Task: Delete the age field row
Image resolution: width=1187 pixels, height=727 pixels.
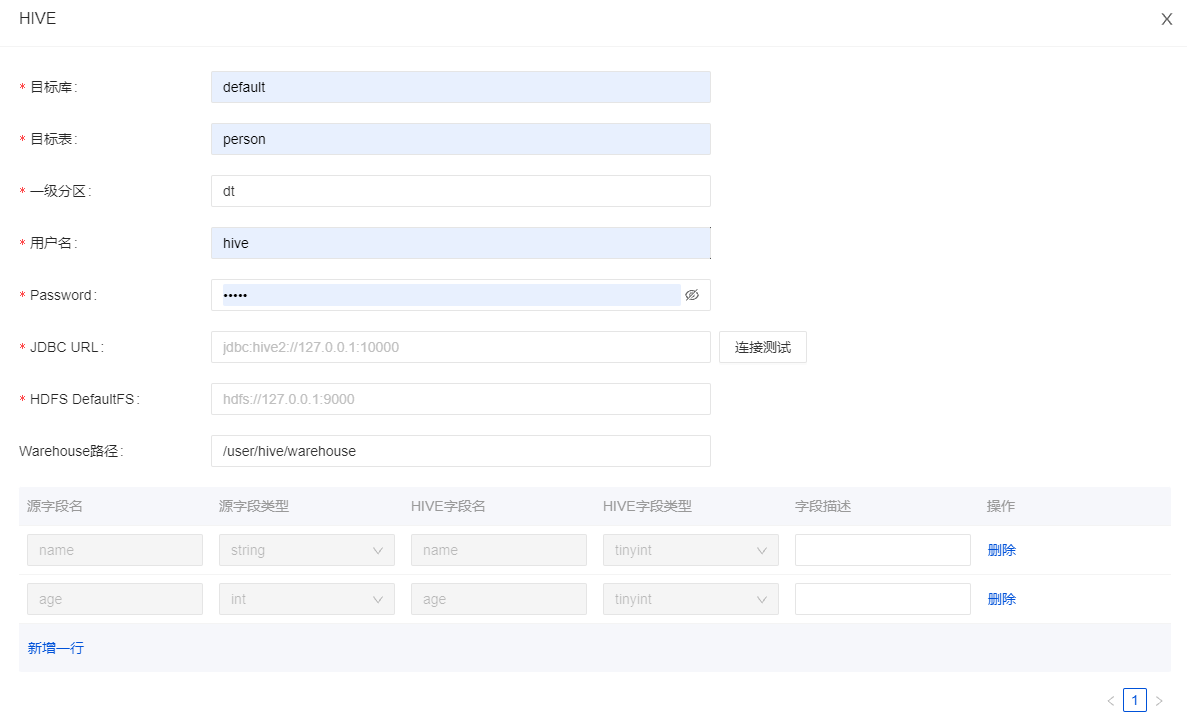Action: (1001, 599)
